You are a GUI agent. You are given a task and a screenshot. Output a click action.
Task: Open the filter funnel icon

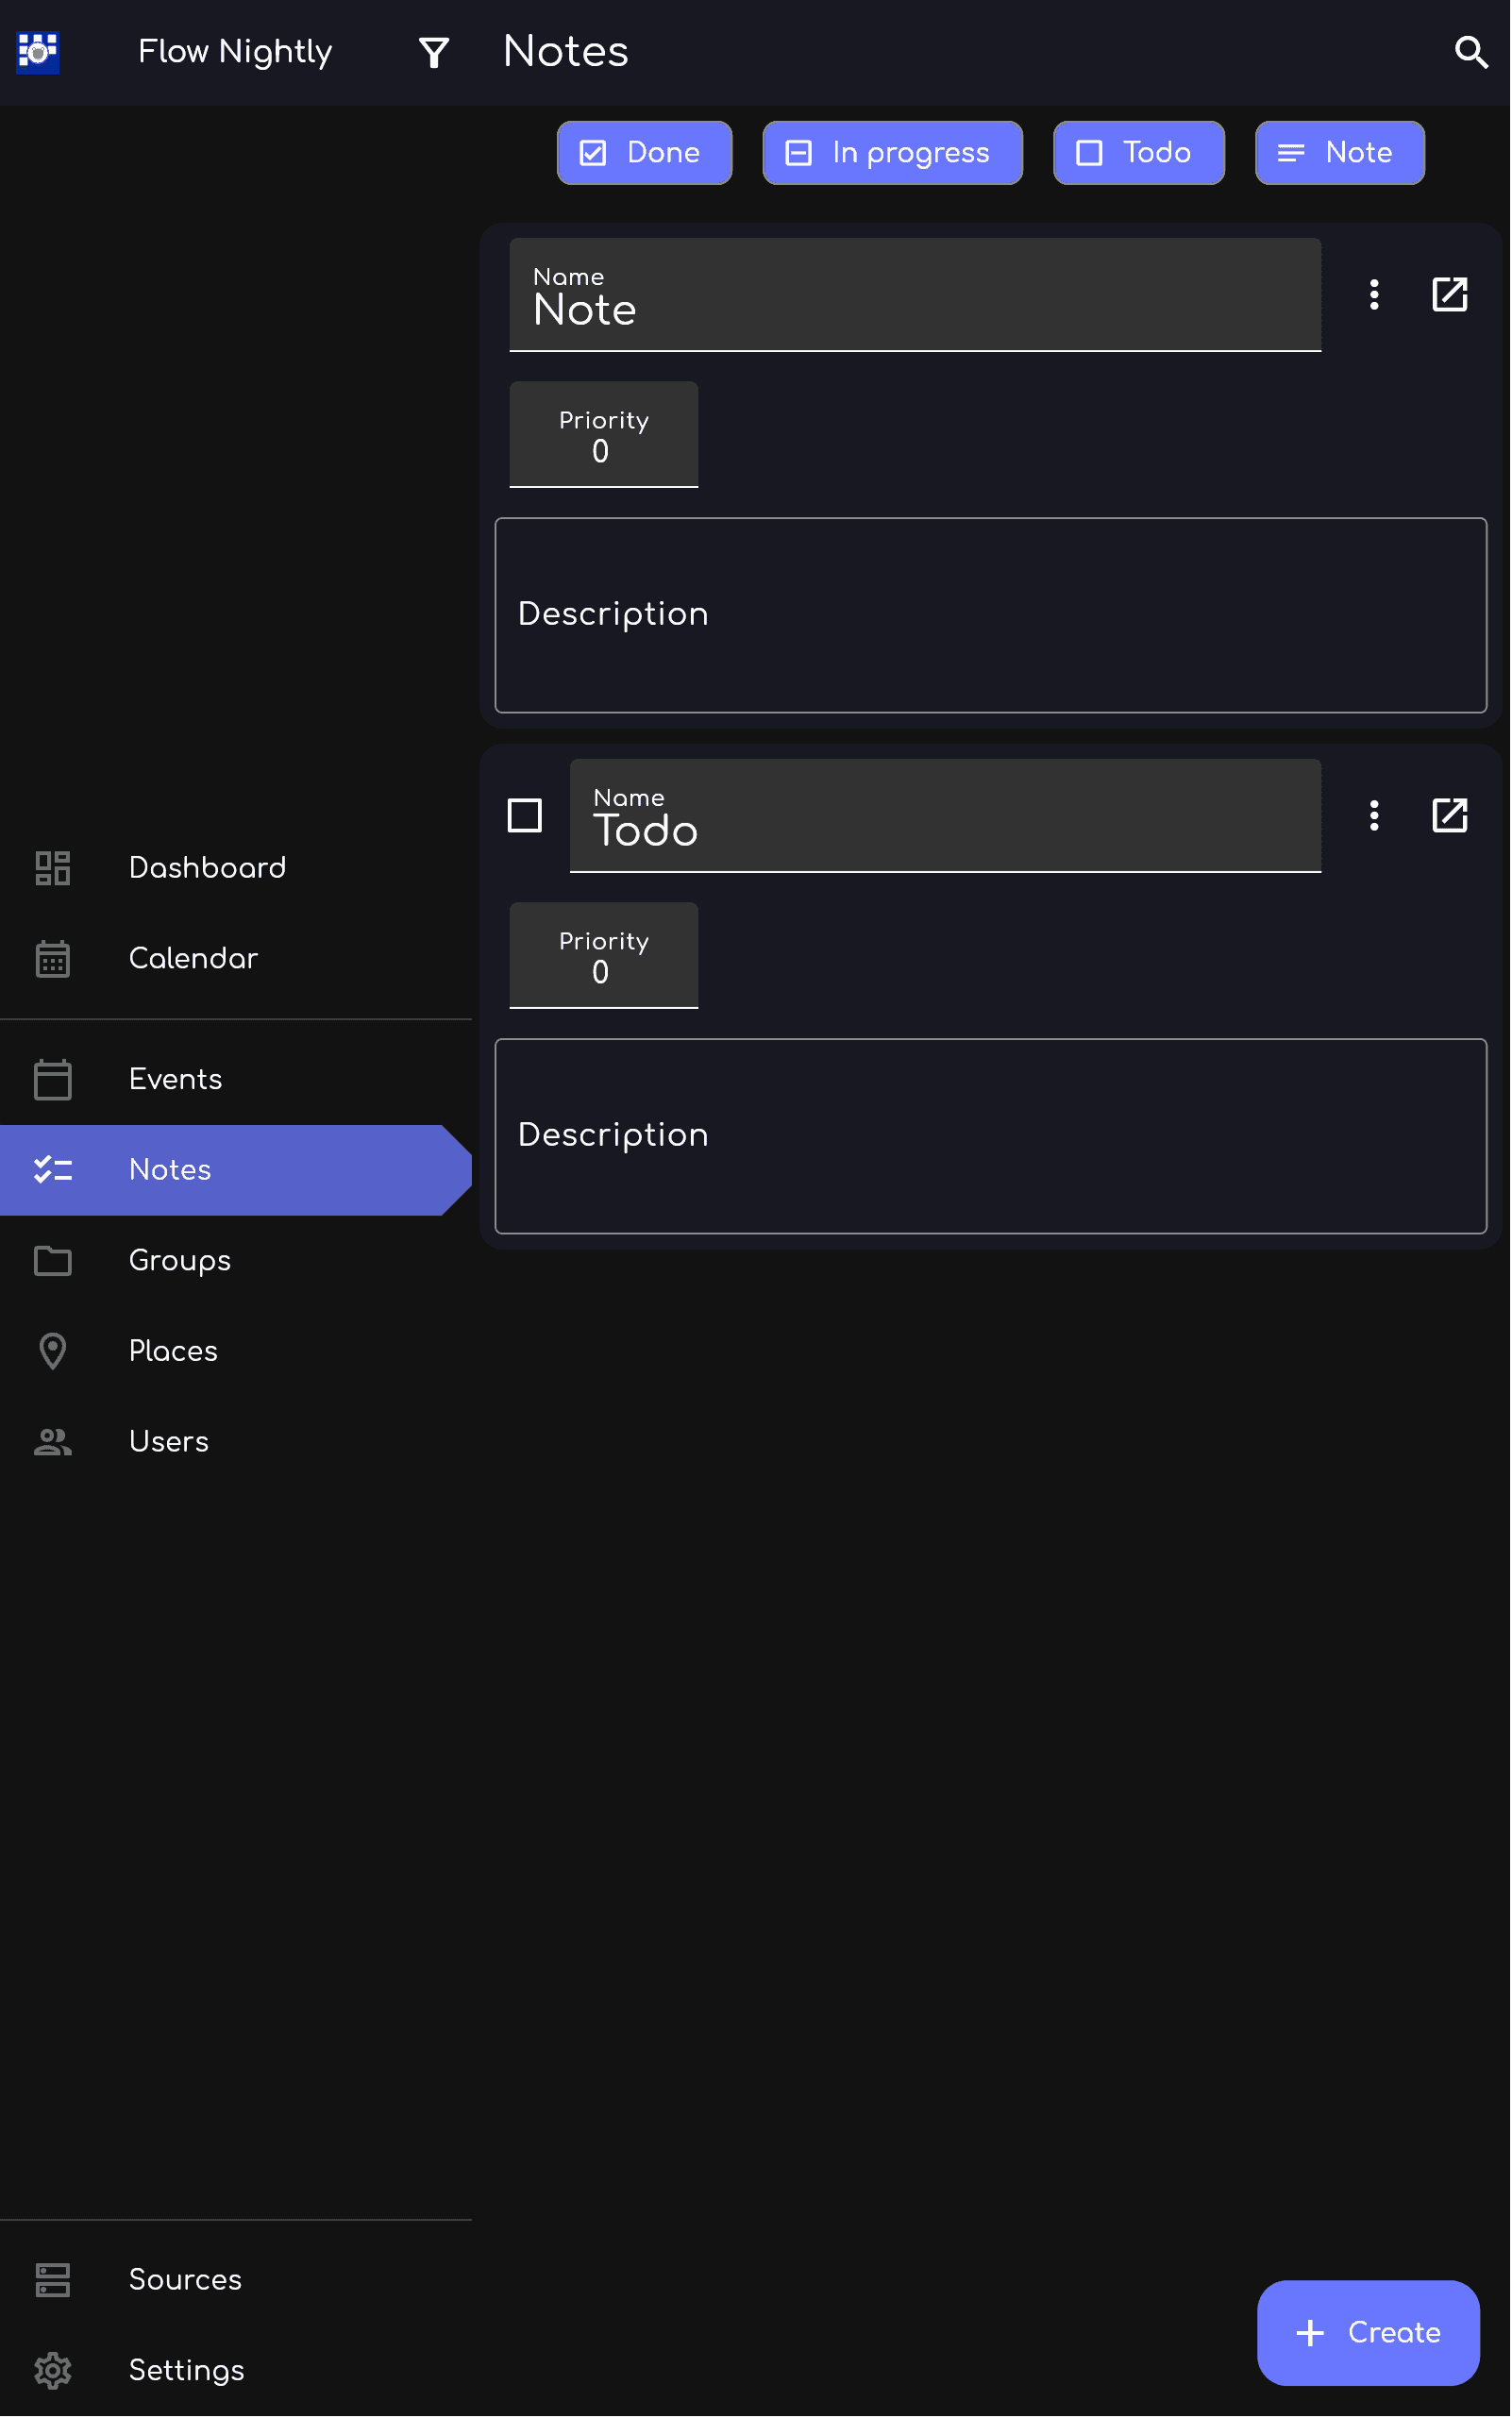433,52
